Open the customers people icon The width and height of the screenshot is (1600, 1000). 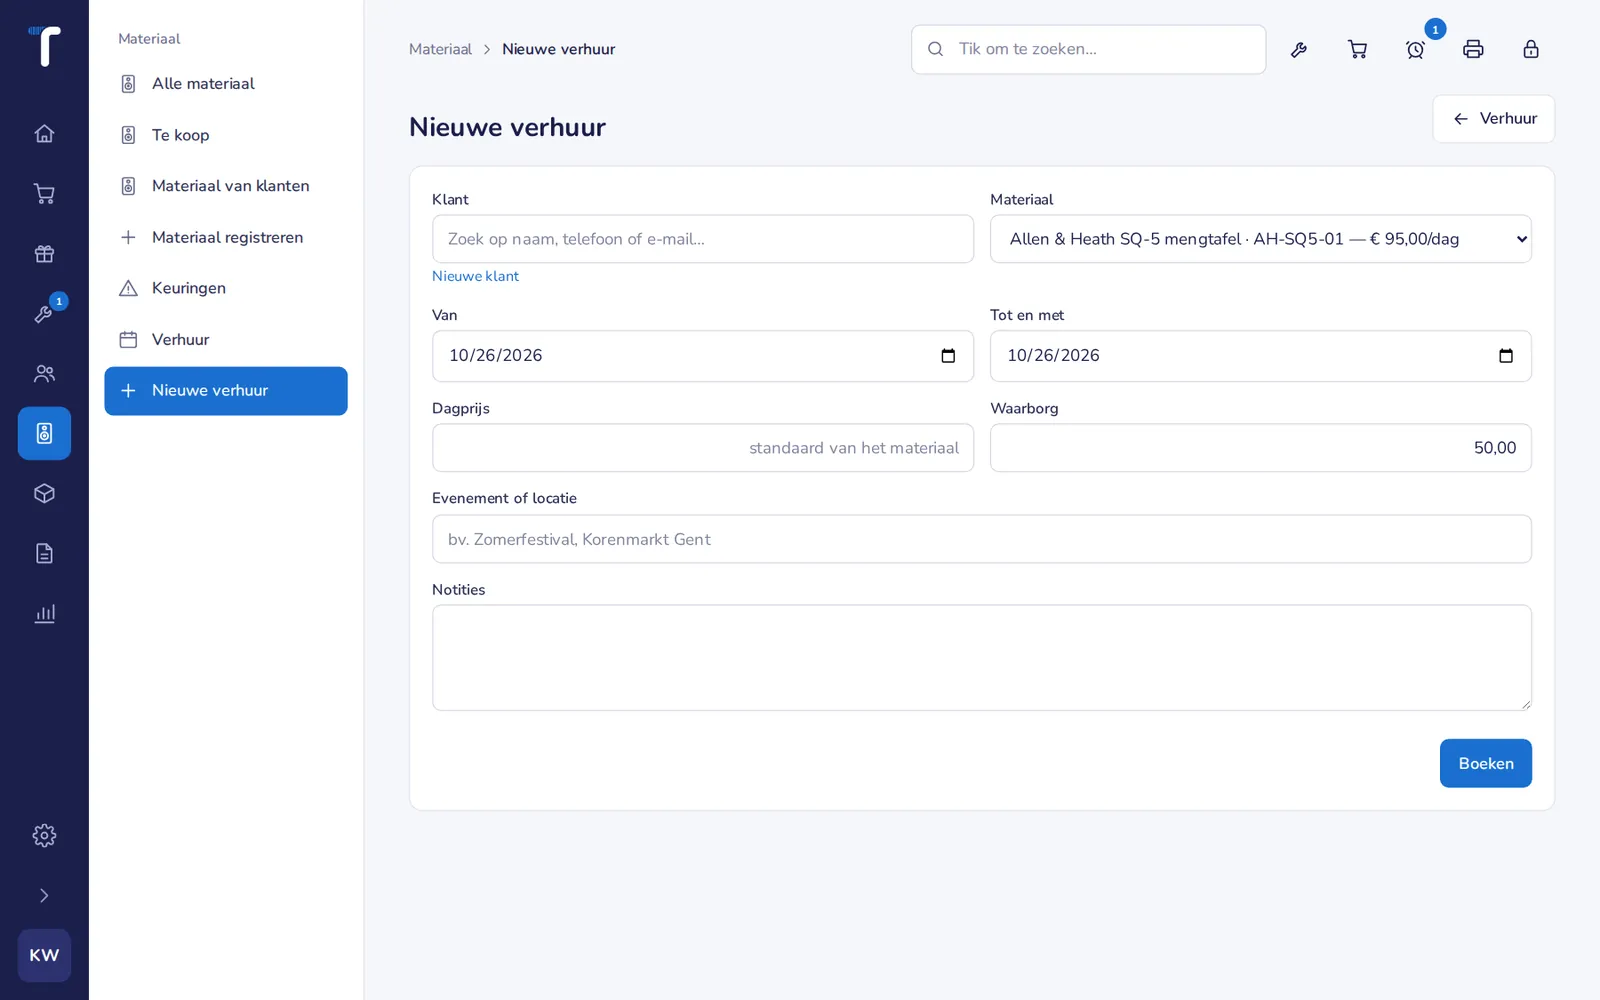pyautogui.click(x=44, y=373)
